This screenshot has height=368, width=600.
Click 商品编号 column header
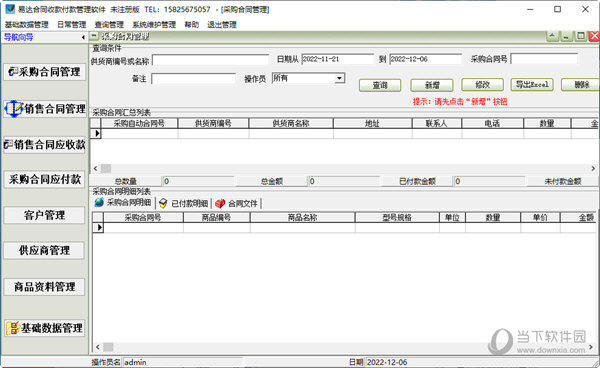217,217
